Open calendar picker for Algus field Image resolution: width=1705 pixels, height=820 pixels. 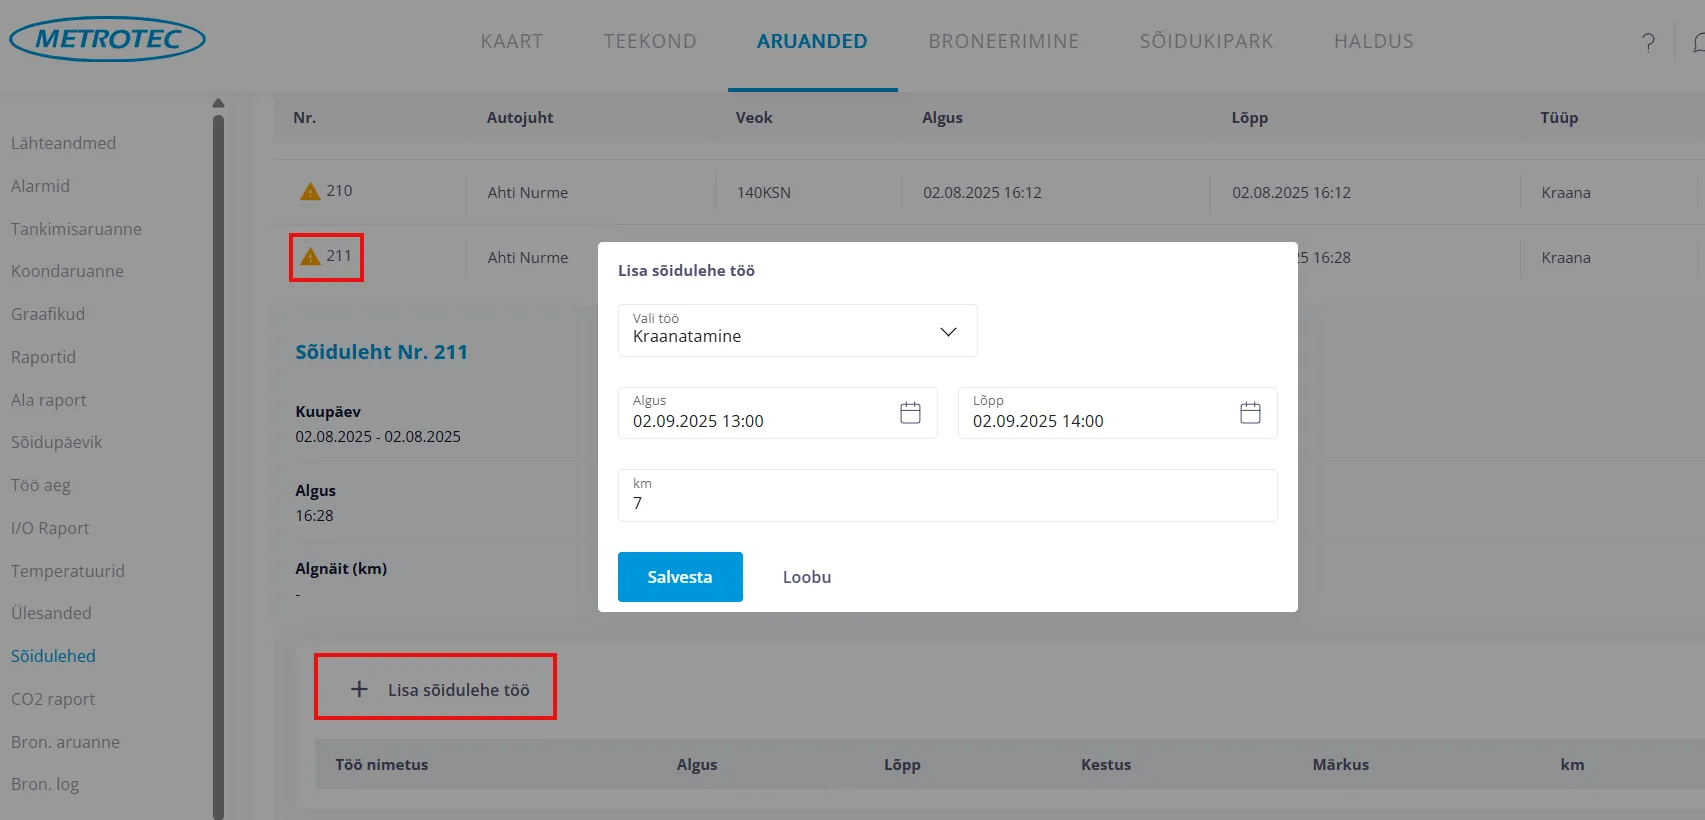click(910, 413)
